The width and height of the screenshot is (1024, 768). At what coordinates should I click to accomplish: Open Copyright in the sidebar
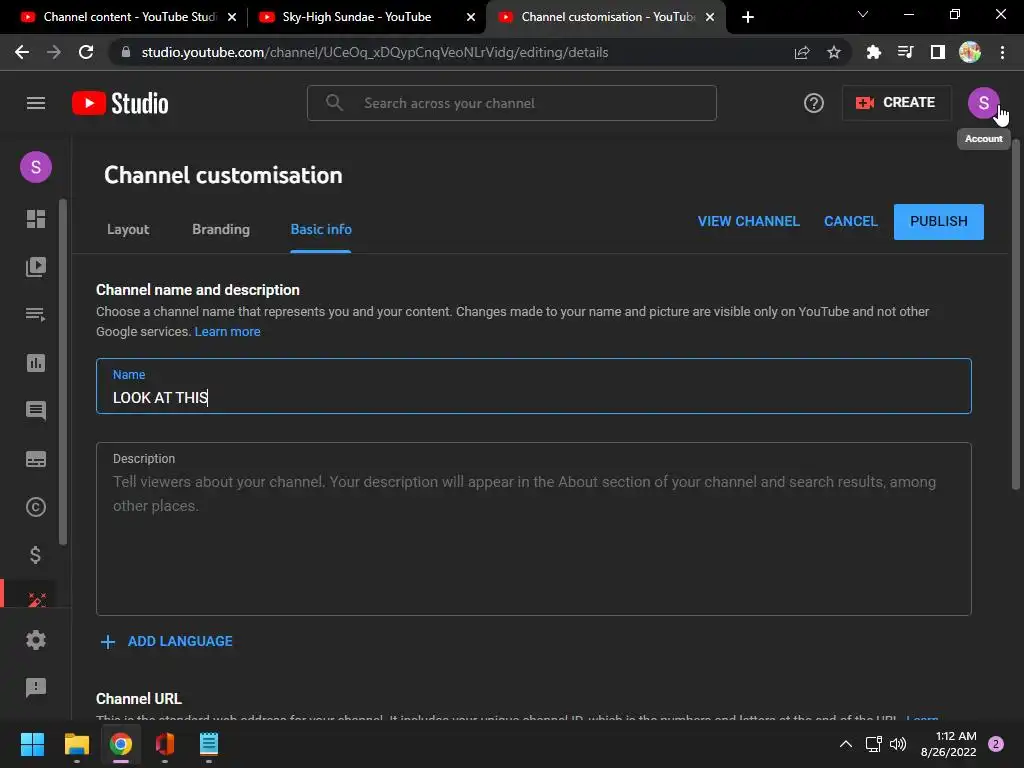coord(36,507)
